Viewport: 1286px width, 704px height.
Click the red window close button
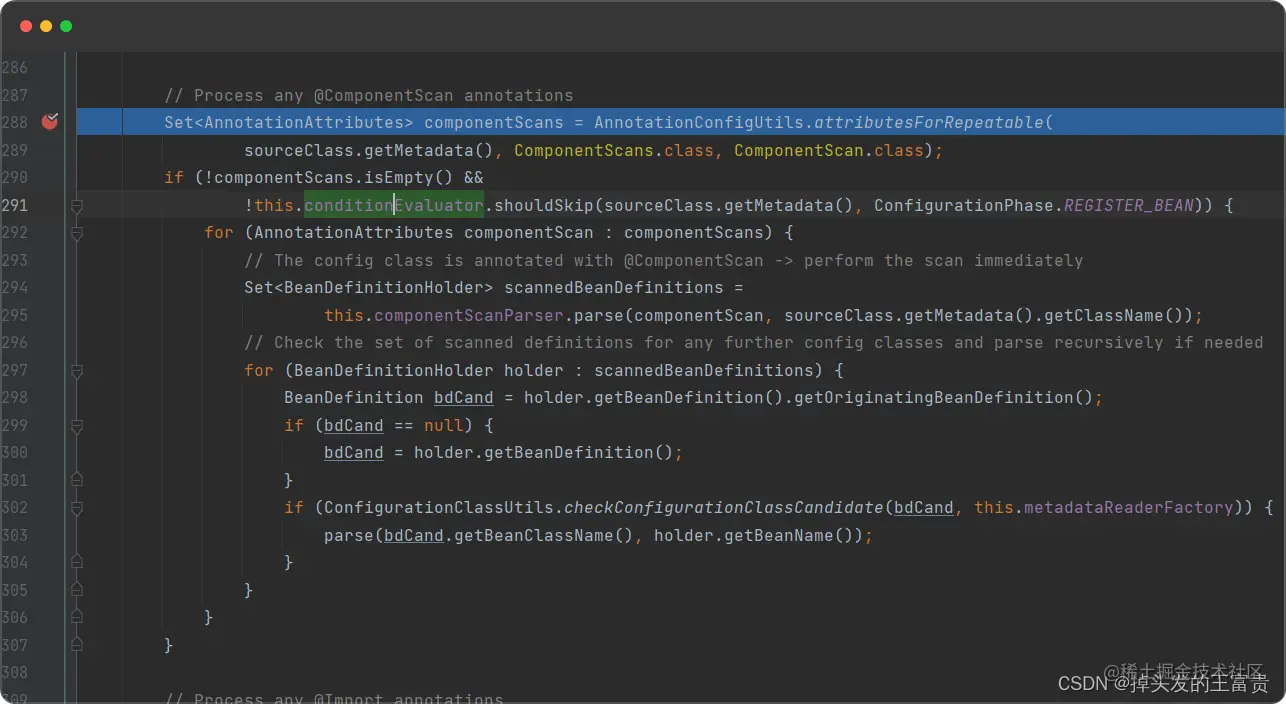[x=26, y=26]
